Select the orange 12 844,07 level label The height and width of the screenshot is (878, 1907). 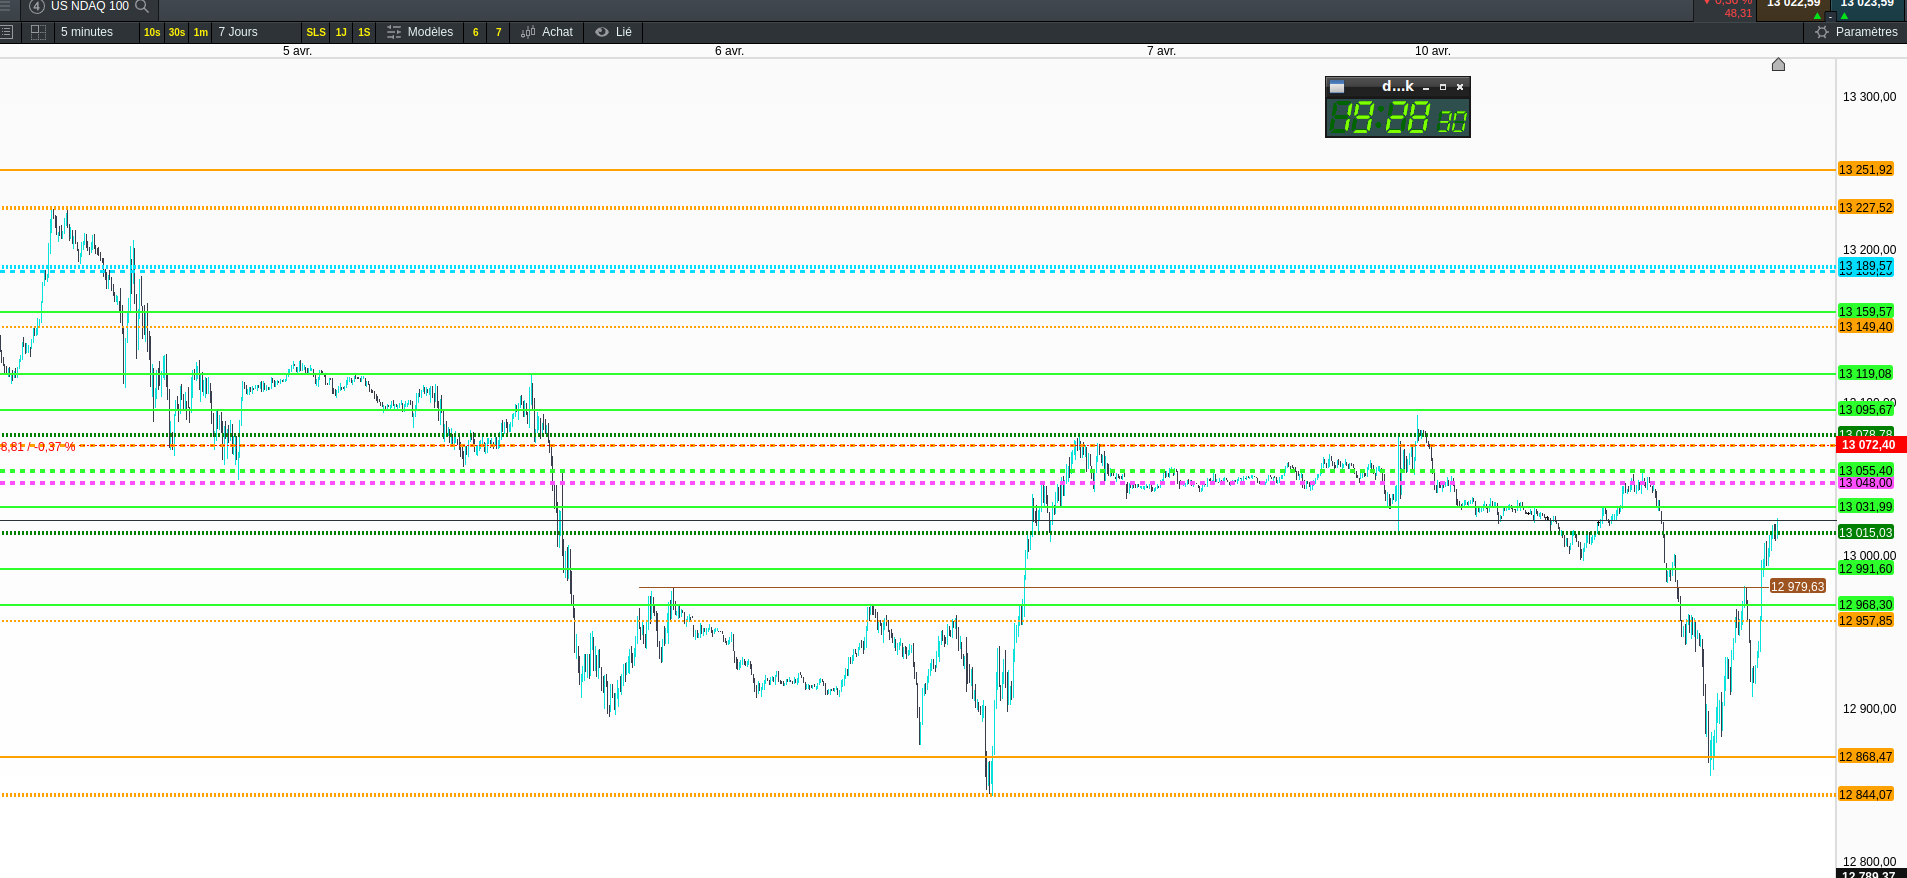click(1865, 795)
